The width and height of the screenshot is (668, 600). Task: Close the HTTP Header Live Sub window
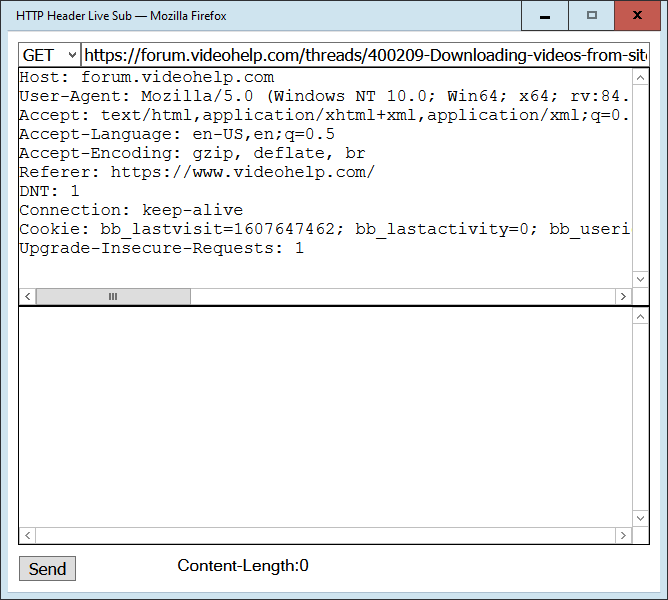[x=637, y=16]
